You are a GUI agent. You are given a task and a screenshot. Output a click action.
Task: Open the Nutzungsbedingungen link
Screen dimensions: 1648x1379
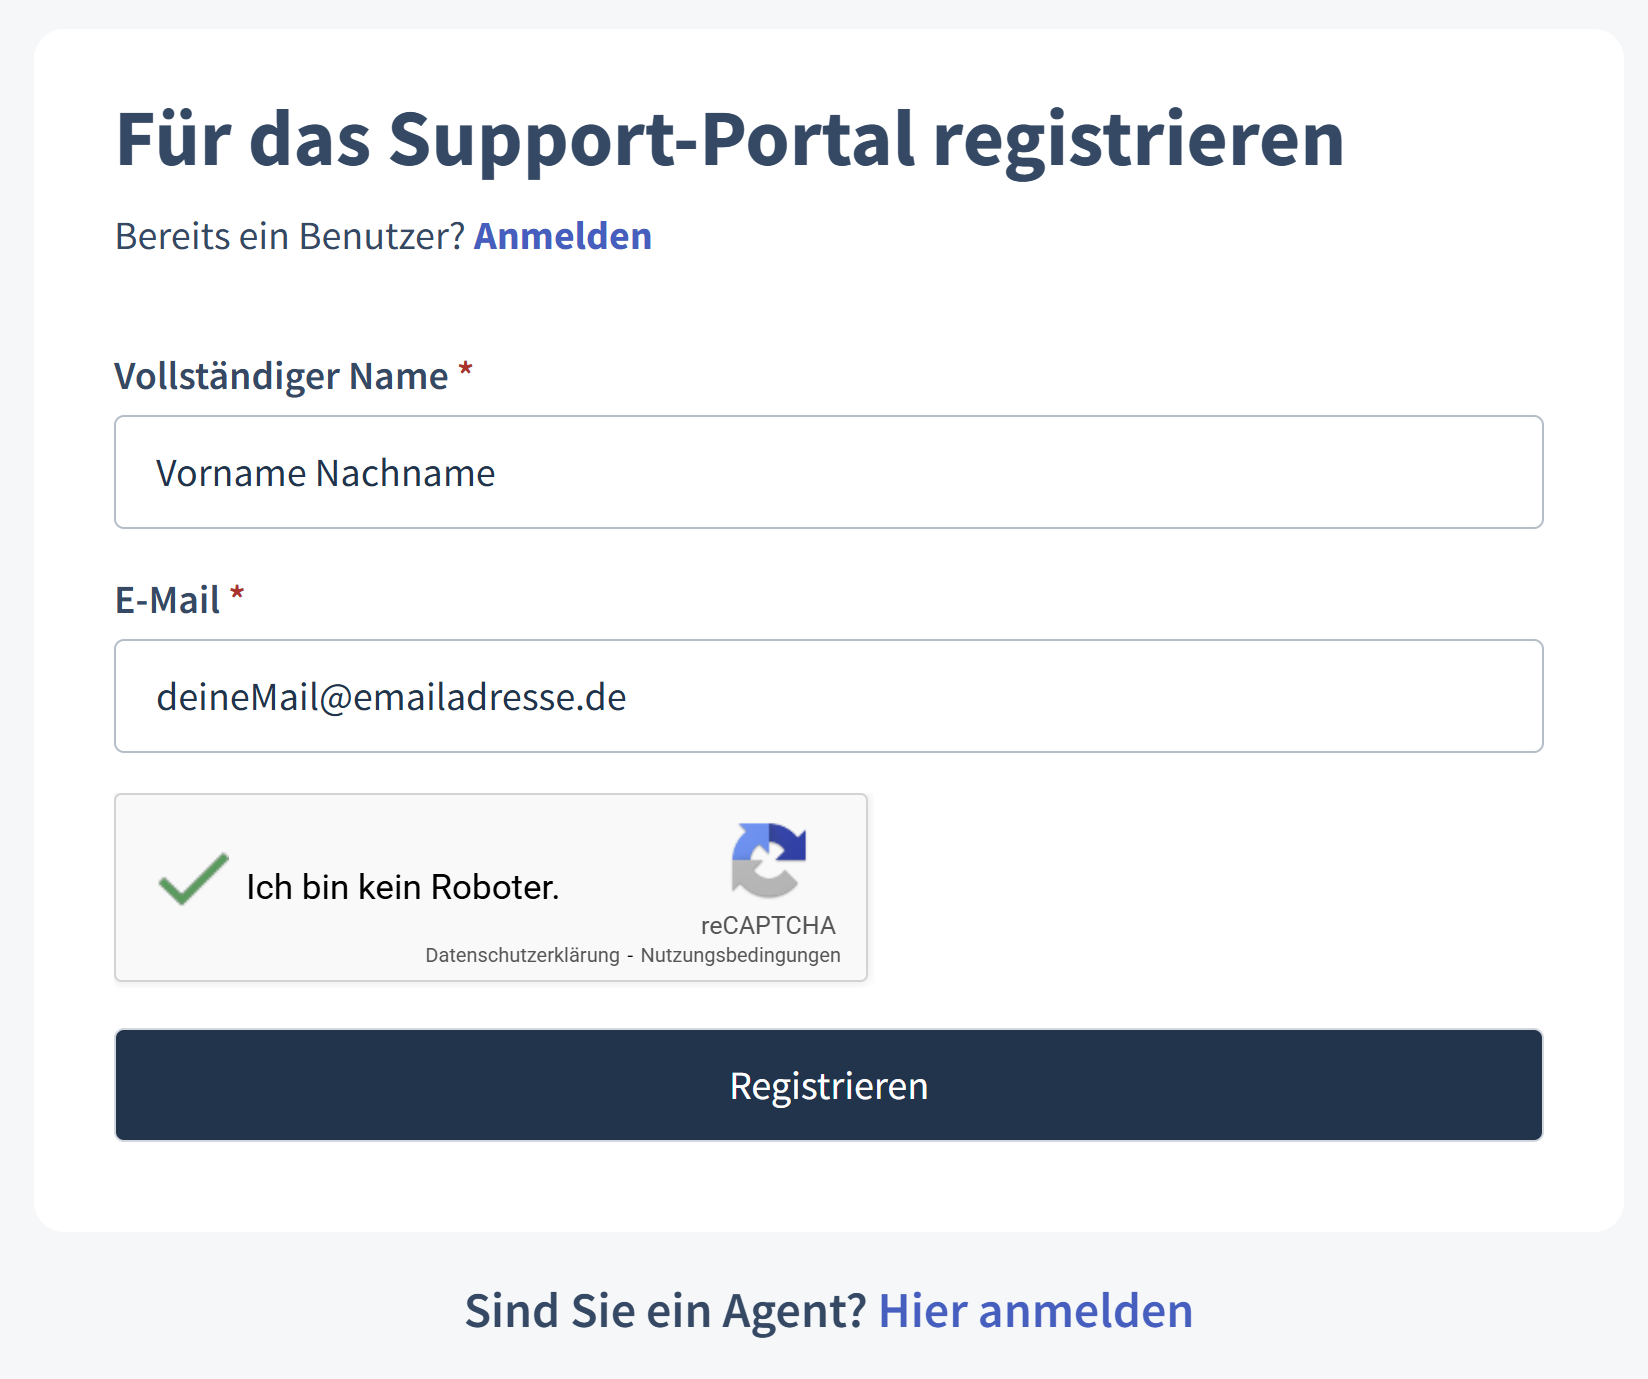(740, 955)
